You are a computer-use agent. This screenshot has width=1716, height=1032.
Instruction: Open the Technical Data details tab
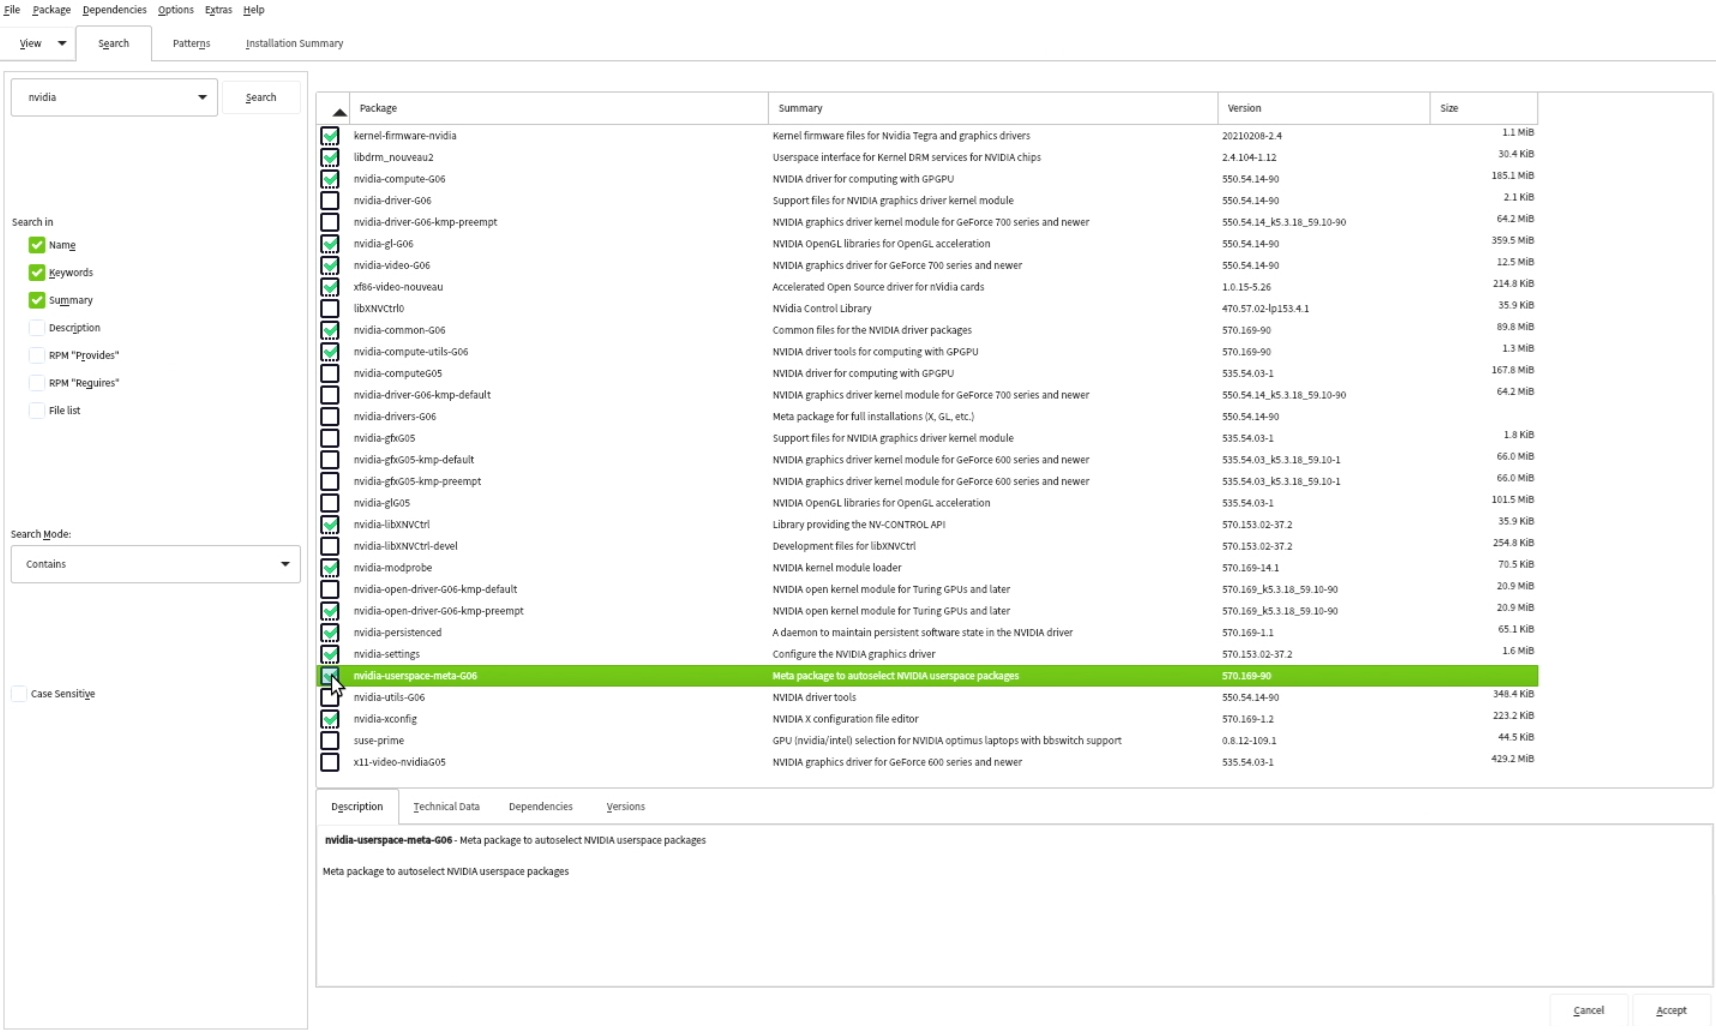(x=446, y=807)
